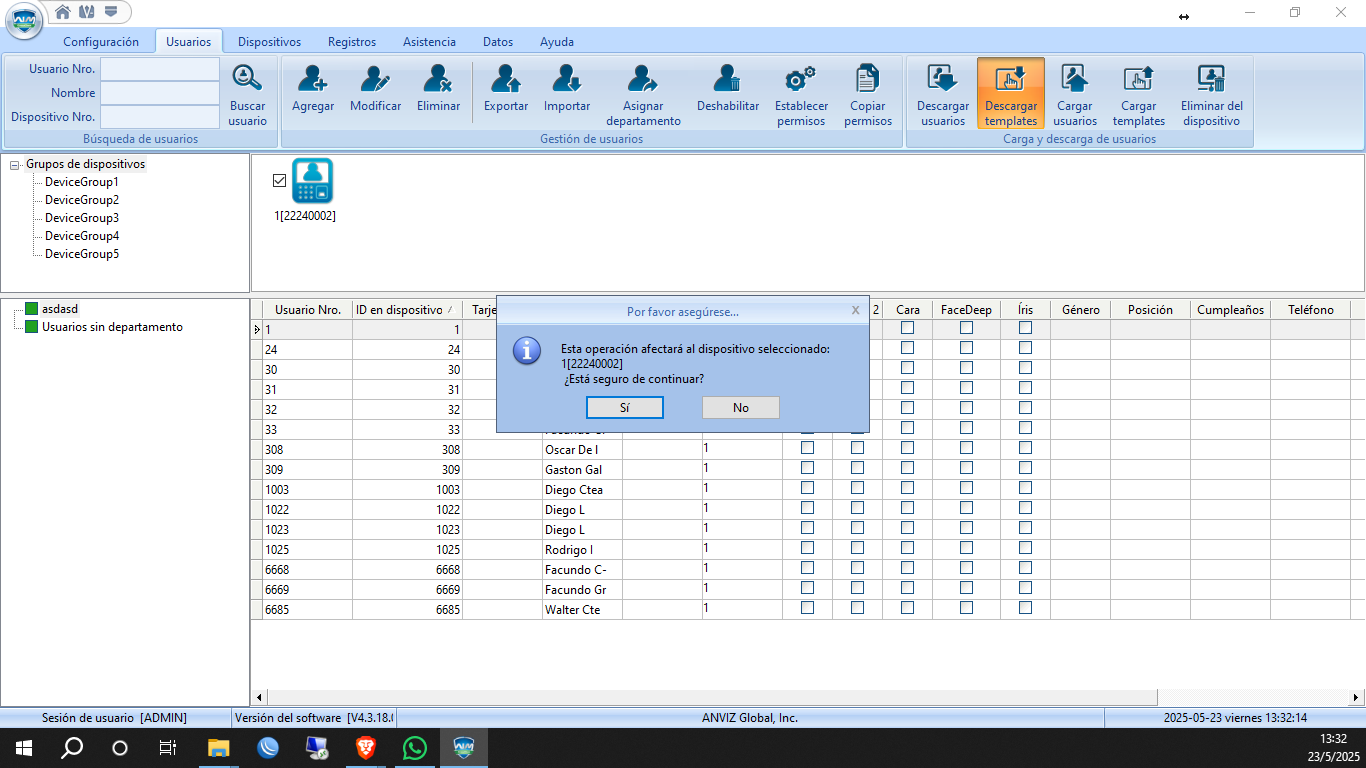Select DeviceGroup1 tree item
The image size is (1366, 768).
tap(82, 182)
